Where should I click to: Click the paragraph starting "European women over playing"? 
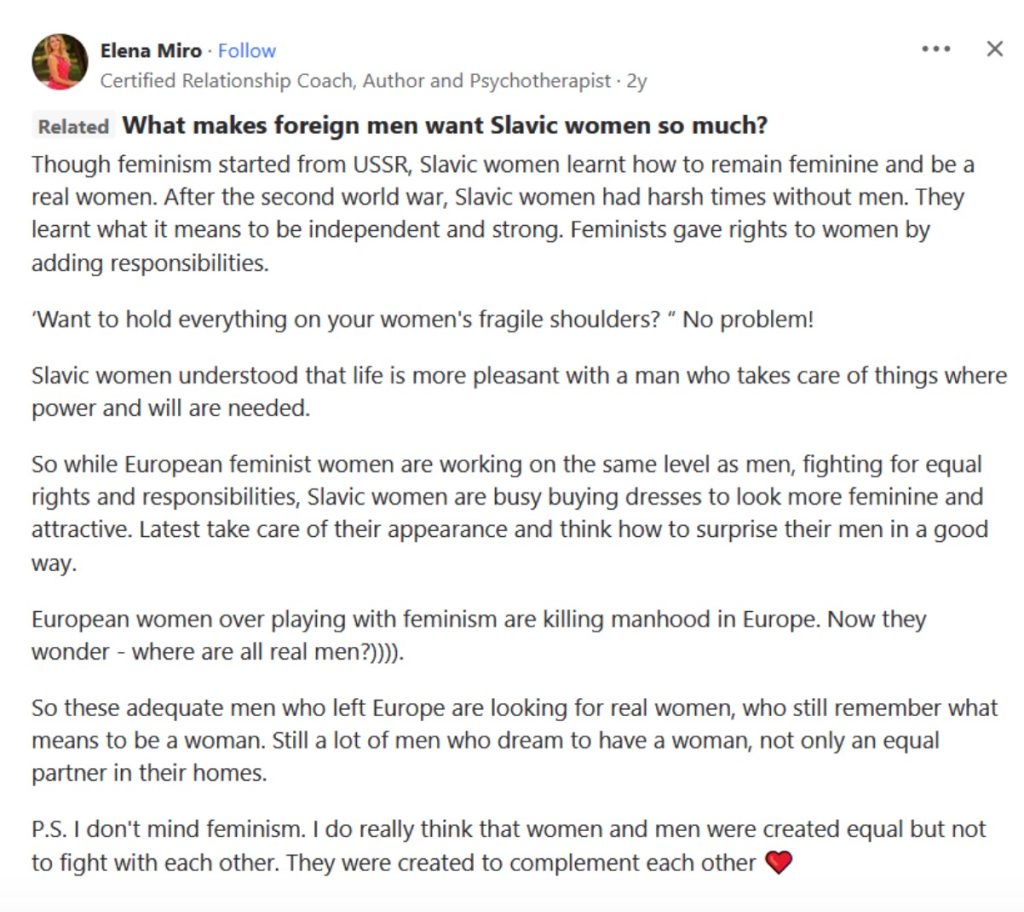point(478,635)
